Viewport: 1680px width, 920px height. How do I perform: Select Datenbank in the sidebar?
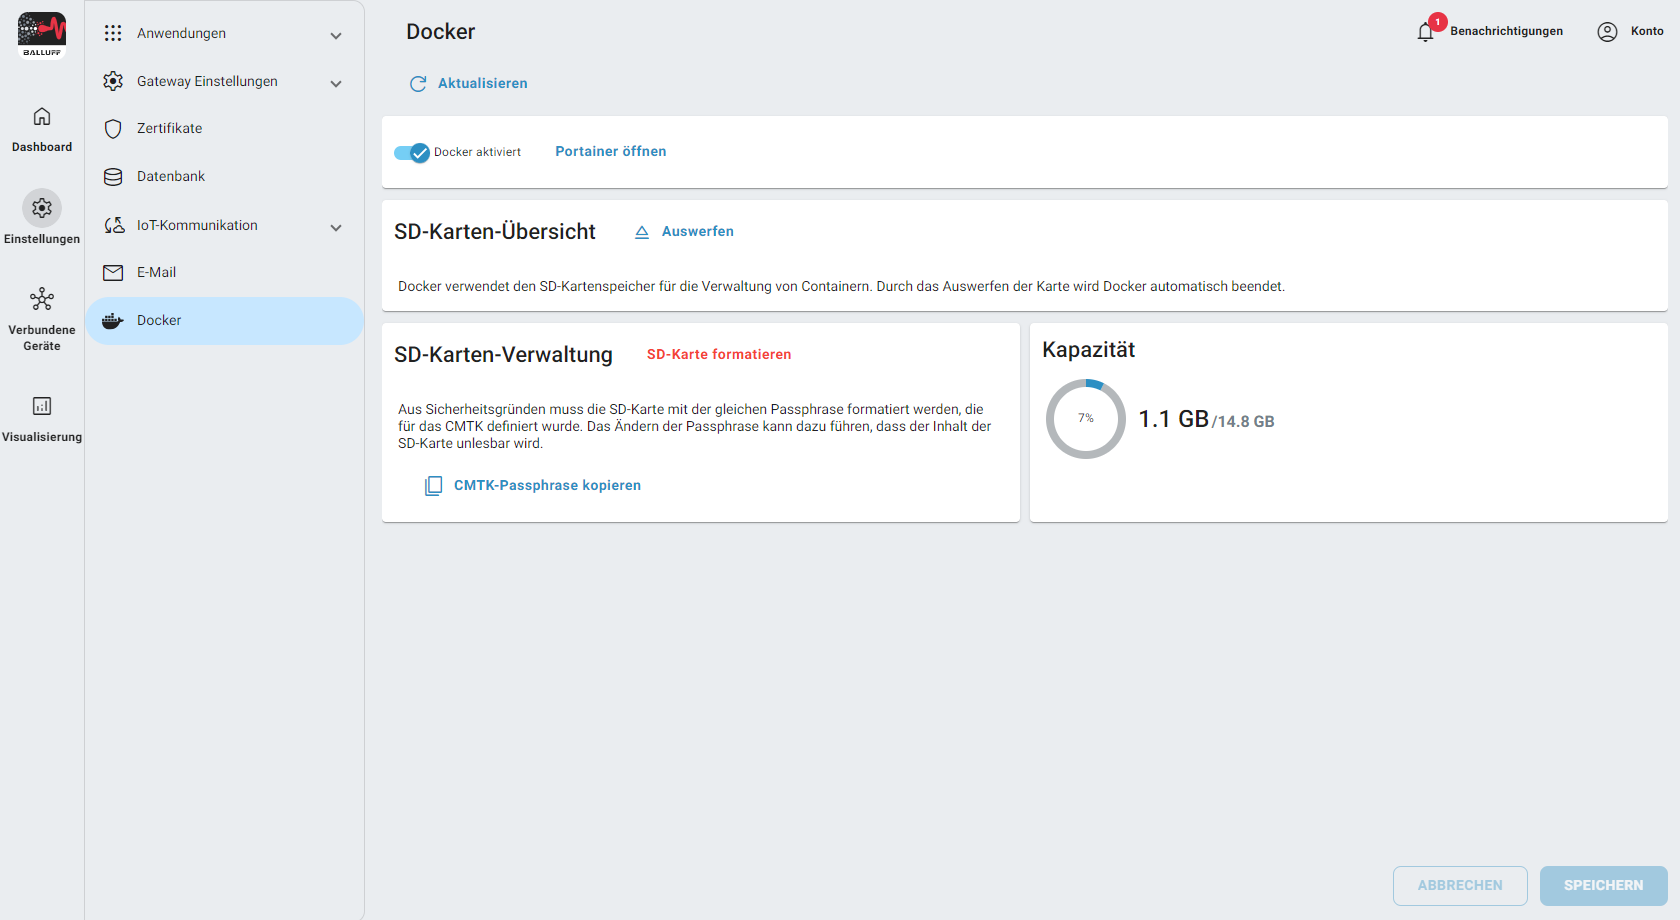tap(171, 177)
